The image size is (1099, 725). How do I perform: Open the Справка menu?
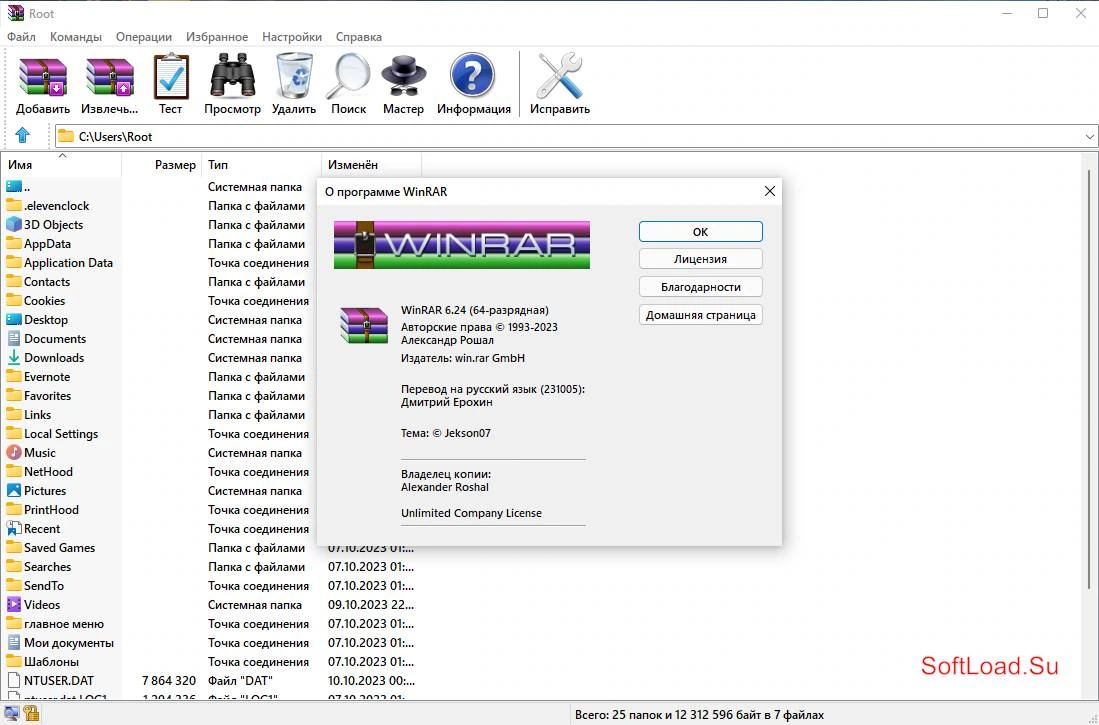coord(358,36)
